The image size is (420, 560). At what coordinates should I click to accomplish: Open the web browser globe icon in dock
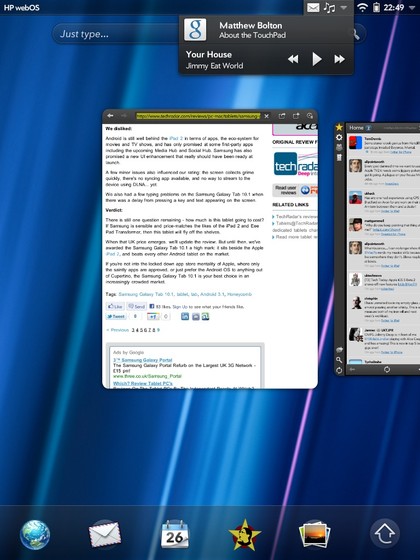point(35,535)
